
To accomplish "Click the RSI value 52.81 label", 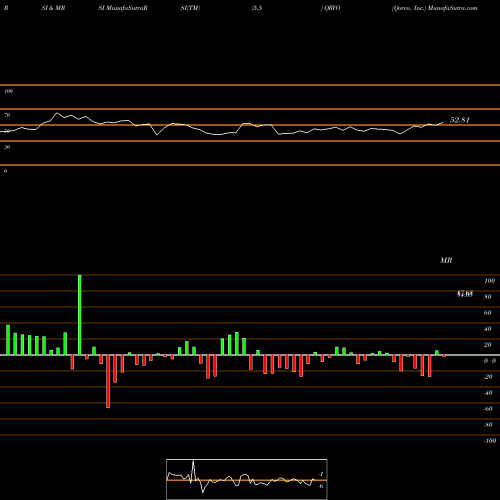I will point(460,120).
